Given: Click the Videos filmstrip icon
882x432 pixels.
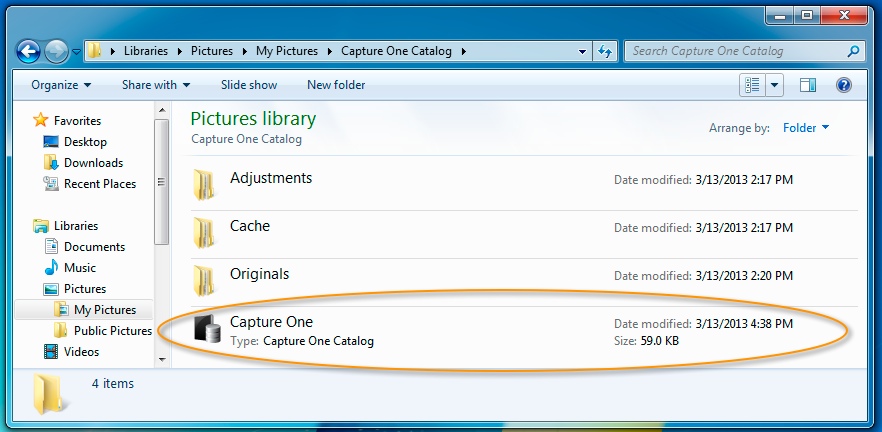Looking at the screenshot, I should click(51, 352).
